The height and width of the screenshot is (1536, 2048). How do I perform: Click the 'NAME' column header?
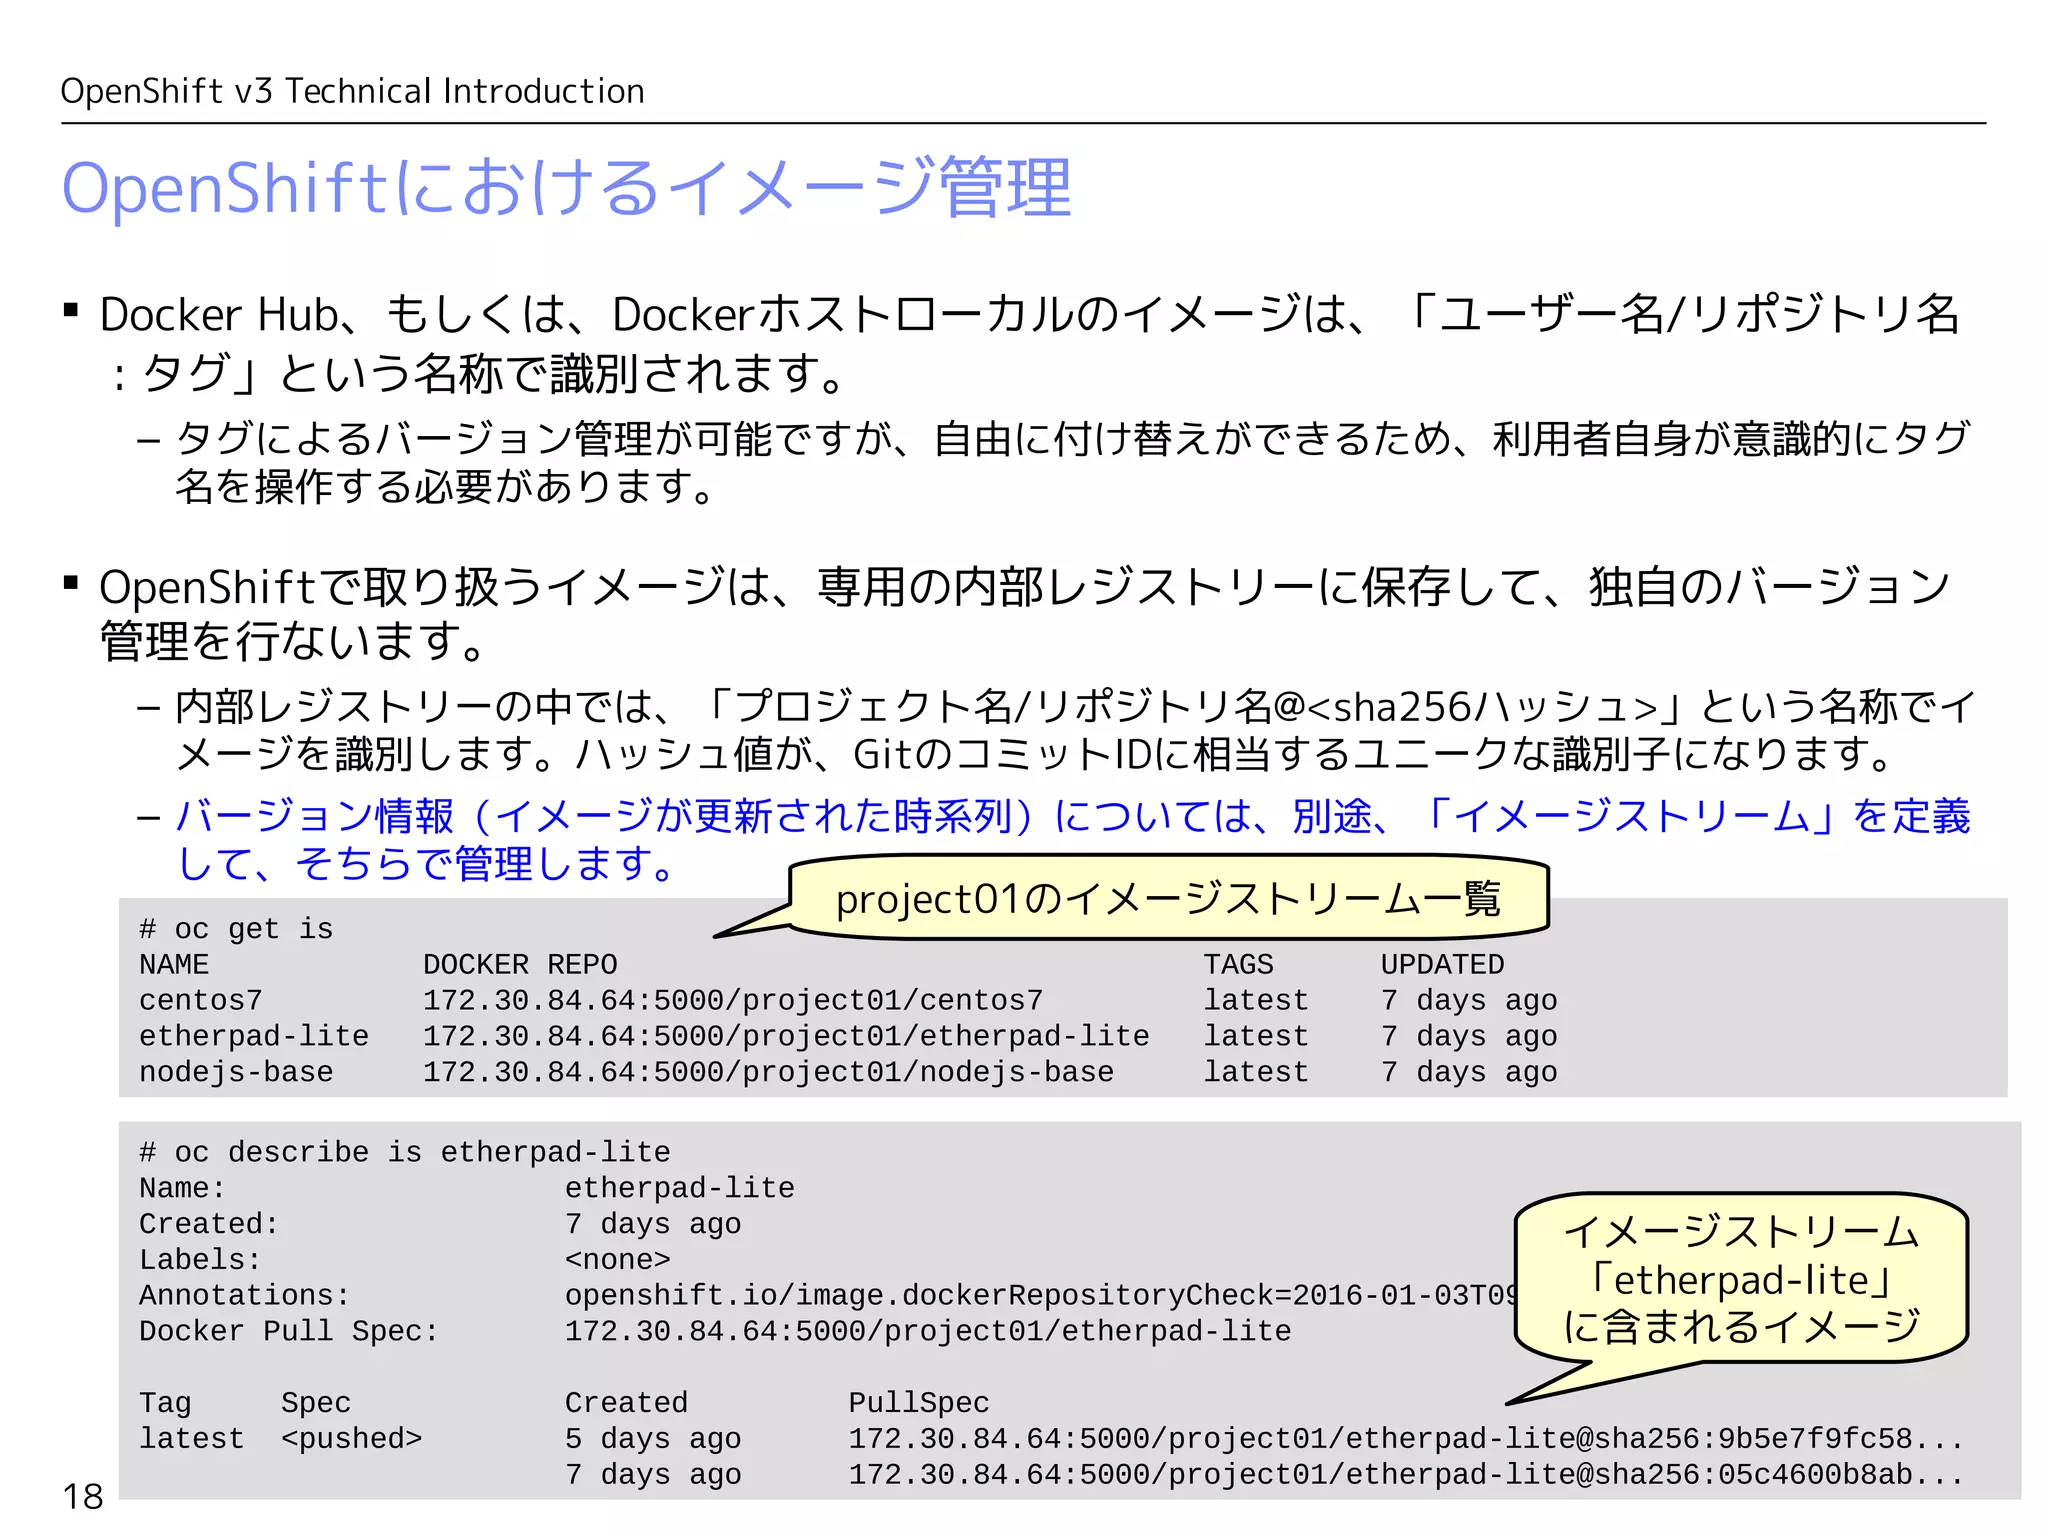174,965
